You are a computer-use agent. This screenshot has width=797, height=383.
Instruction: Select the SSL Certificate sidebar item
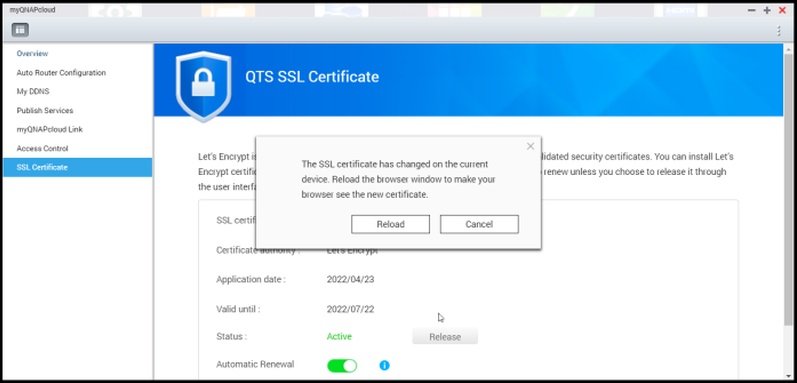pyautogui.click(x=78, y=167)
